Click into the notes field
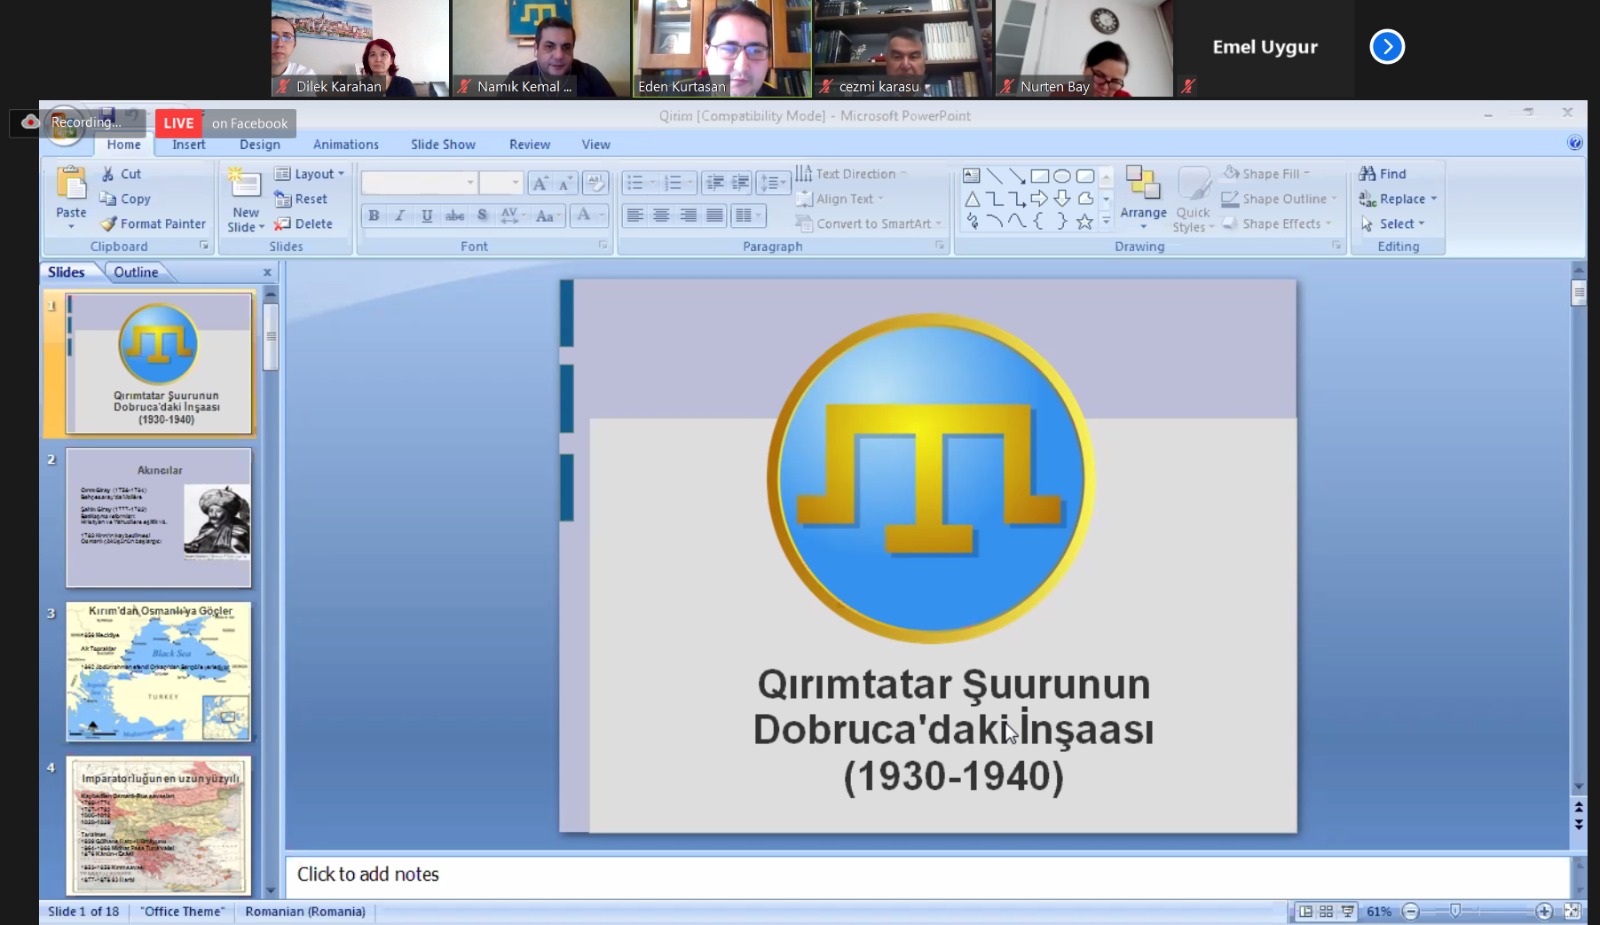 tap(927, 876)
